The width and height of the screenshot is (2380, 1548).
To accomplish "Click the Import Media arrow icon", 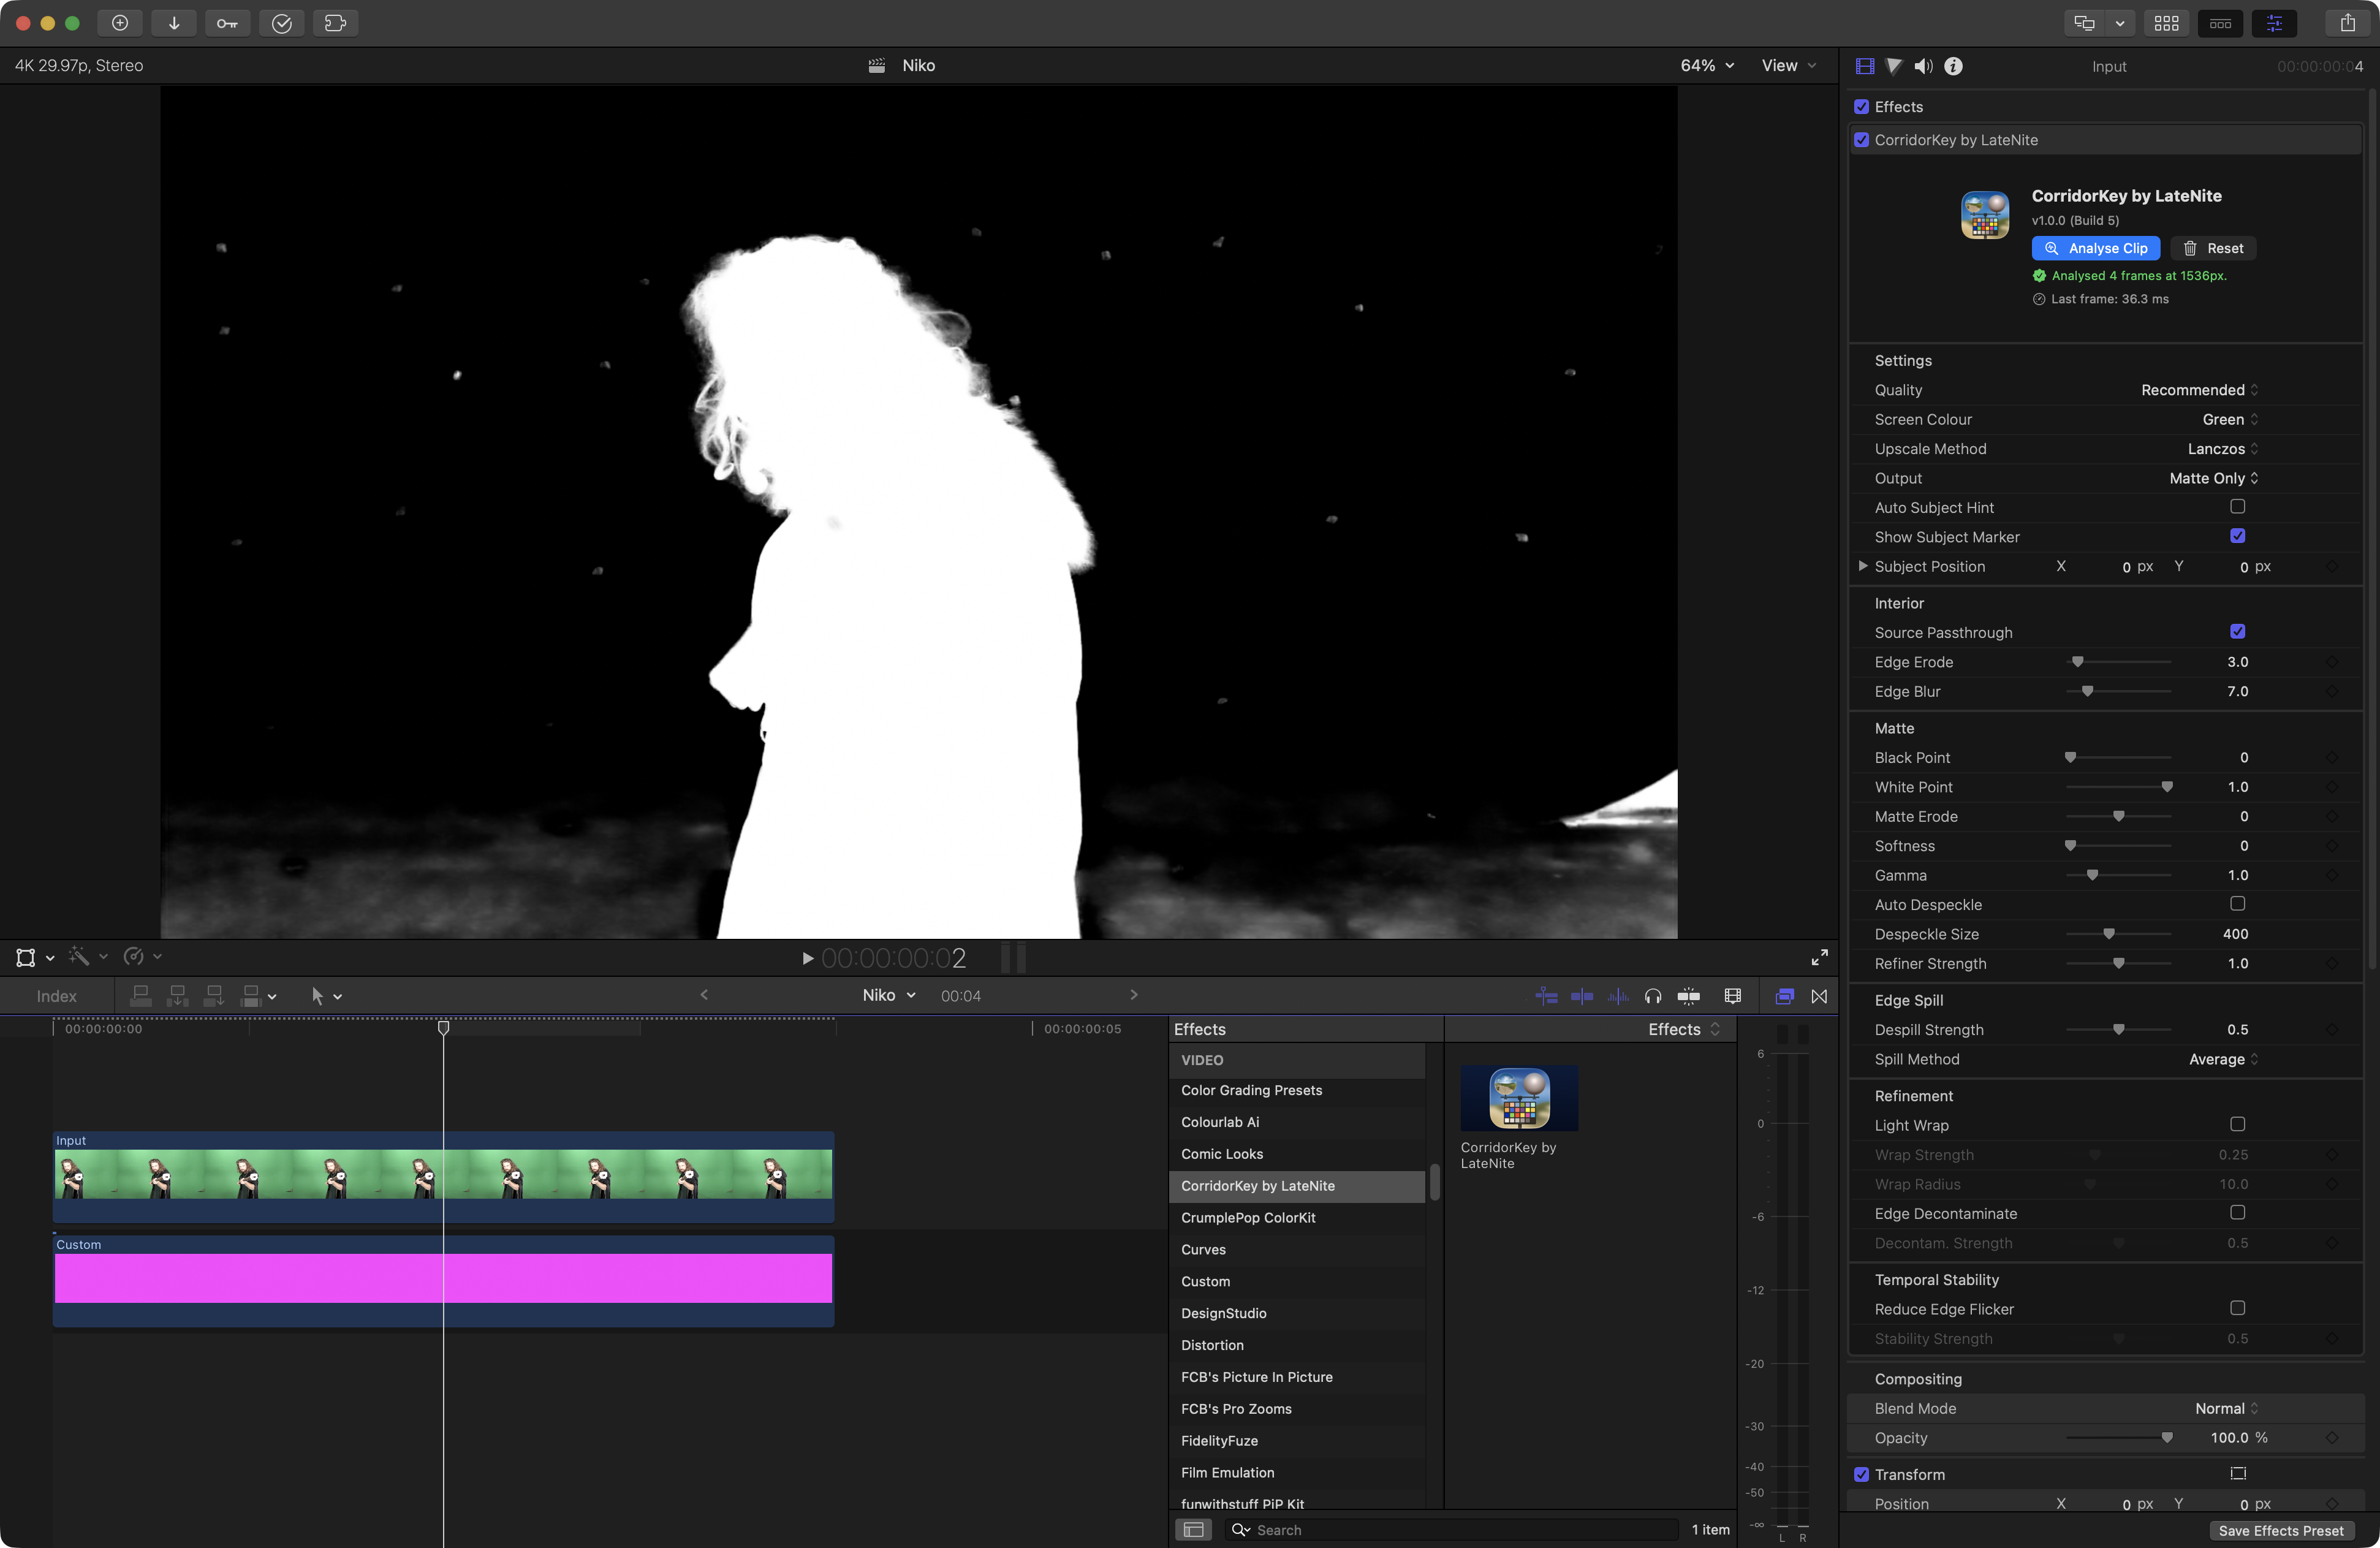I will (173, 23).
